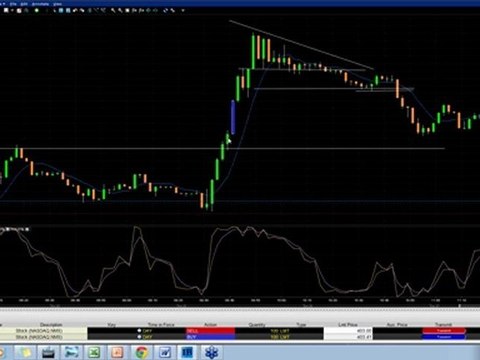Viewport: 480px width, 360px height.
Task: Open PowerPoint from the taskbar
Action: [x=117, y=352]
